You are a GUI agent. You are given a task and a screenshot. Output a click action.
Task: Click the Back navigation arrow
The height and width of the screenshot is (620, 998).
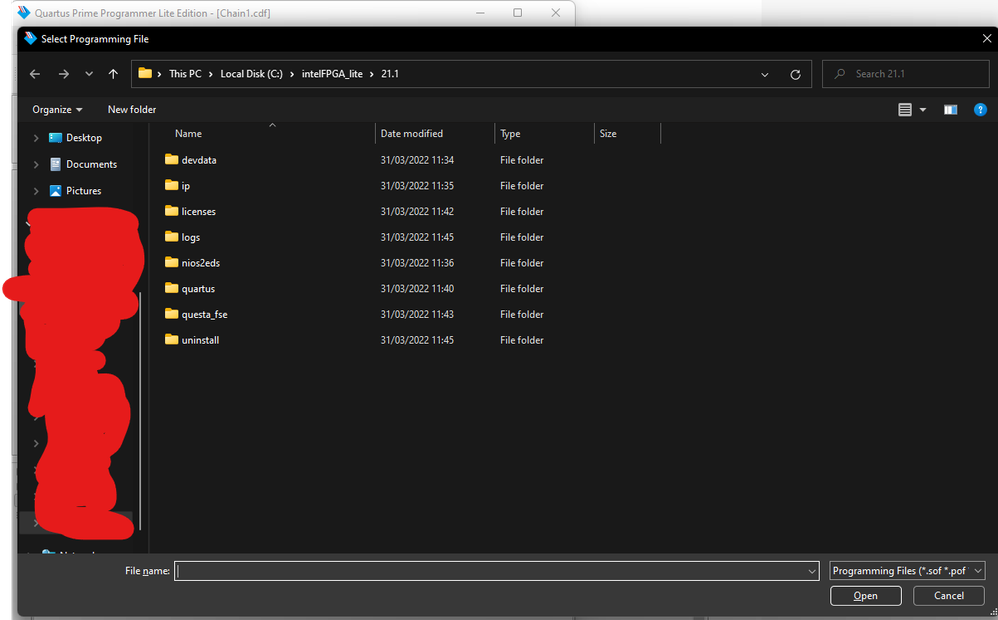pyautogui.click(x=35, y=74)
